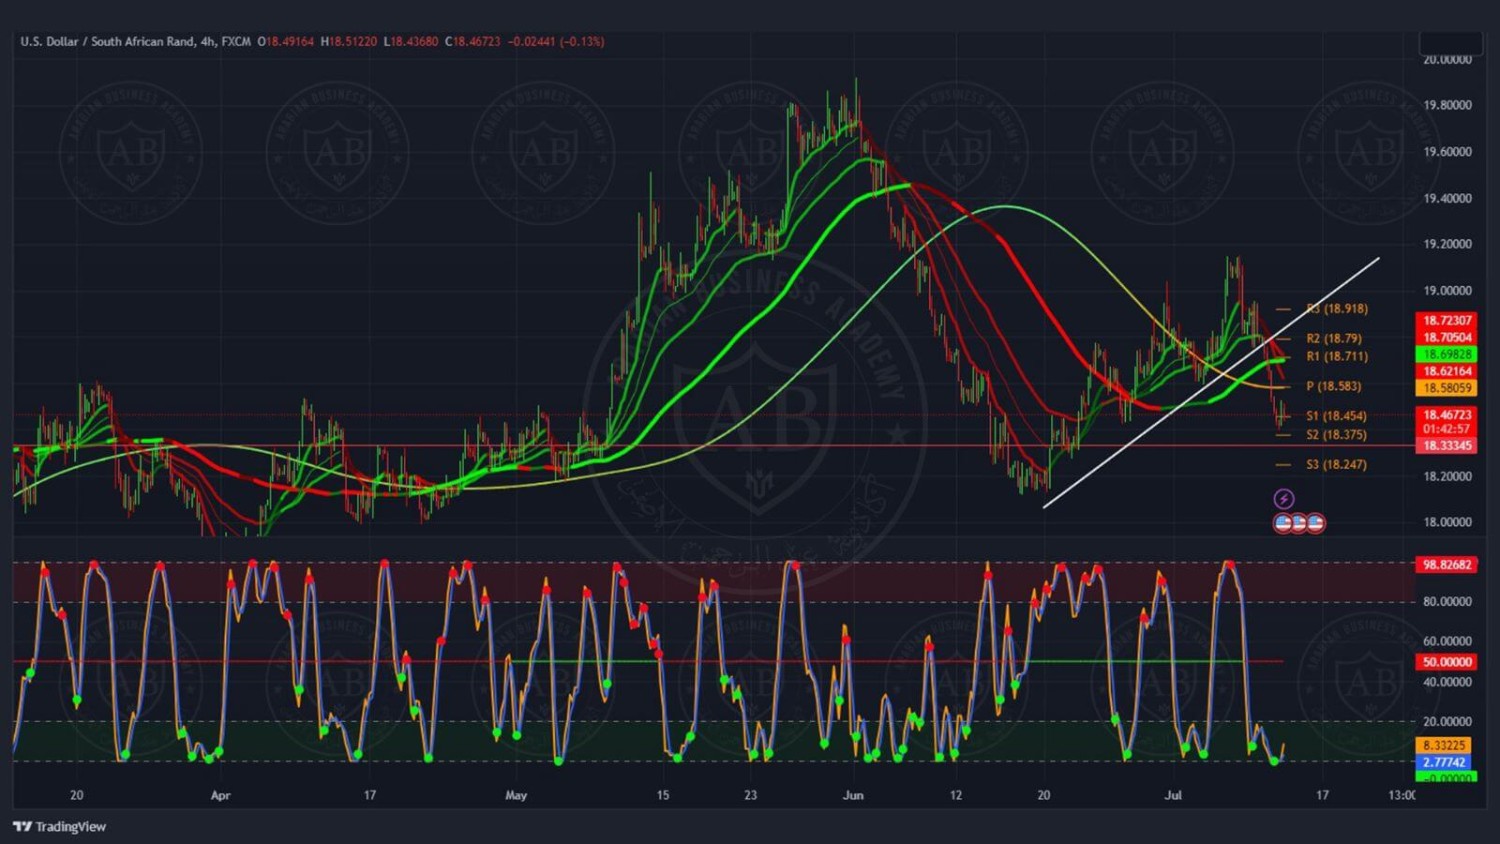Image resolution: width=1500 pixels, height=844 pixels.
Task: Click the S3 (18.247) support label
Action: [x=1336, y=465]
